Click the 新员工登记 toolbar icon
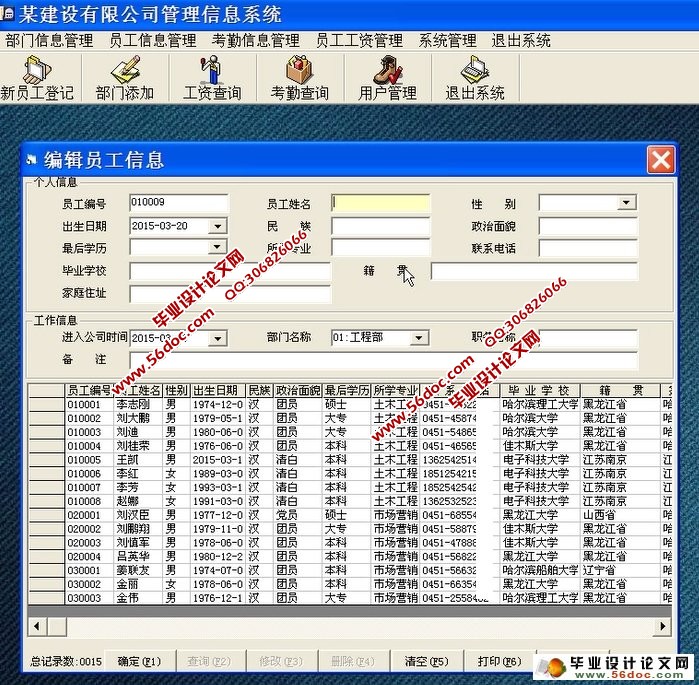 click(x=37, y=77)
